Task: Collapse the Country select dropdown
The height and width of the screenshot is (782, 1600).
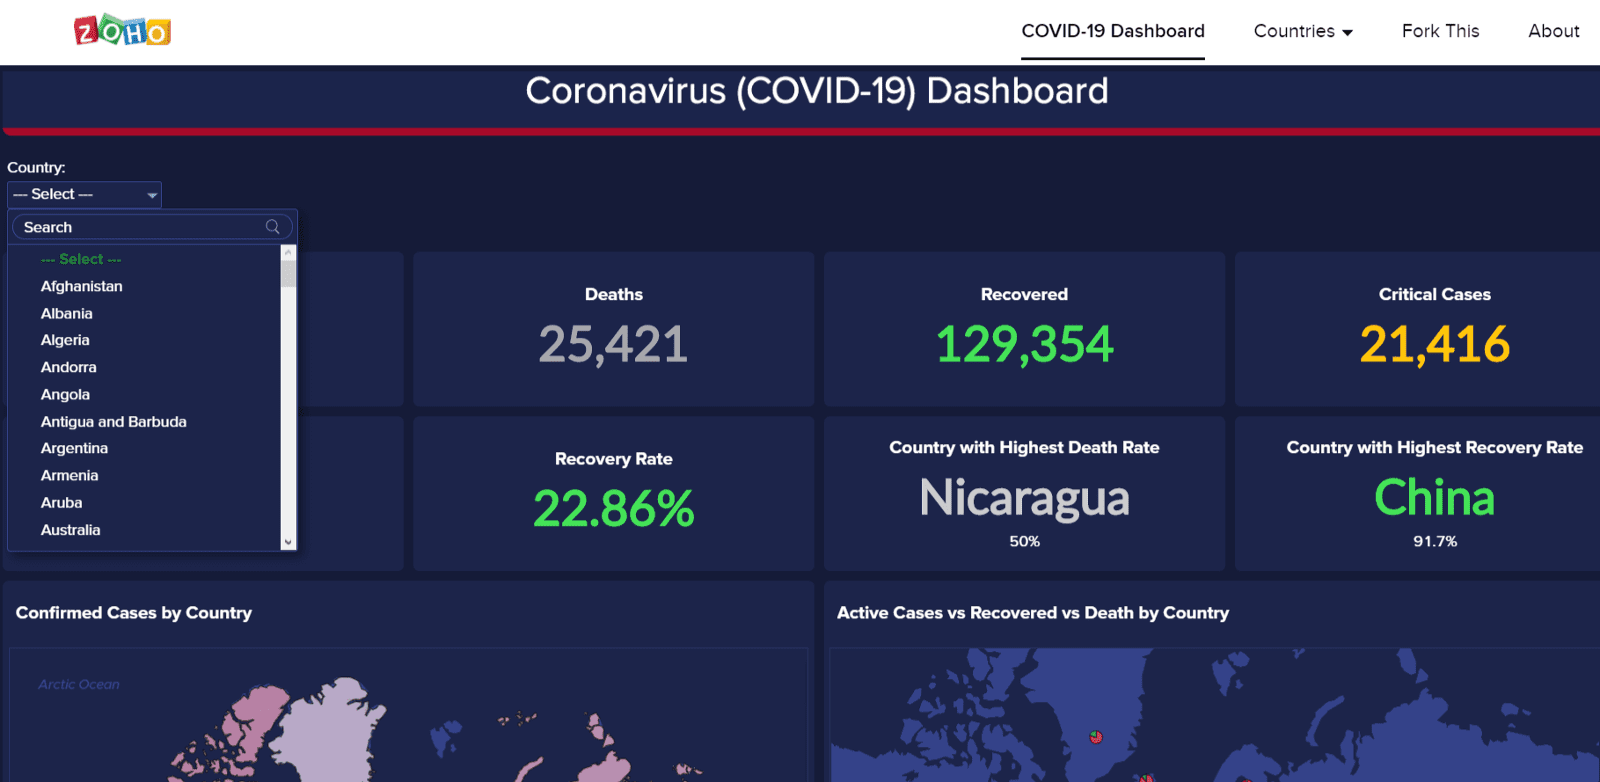Action: 84,194
